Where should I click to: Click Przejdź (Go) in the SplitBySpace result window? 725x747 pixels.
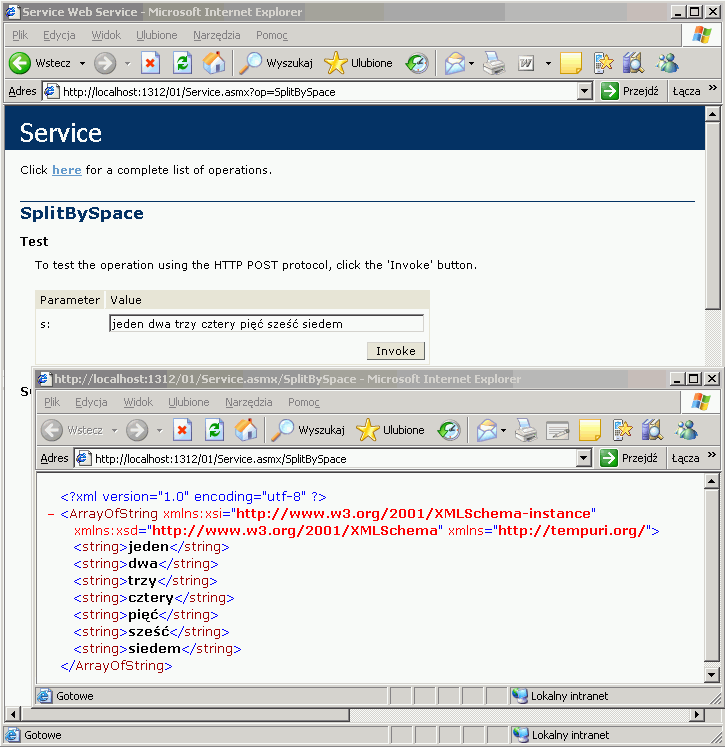tap(629, 458)
